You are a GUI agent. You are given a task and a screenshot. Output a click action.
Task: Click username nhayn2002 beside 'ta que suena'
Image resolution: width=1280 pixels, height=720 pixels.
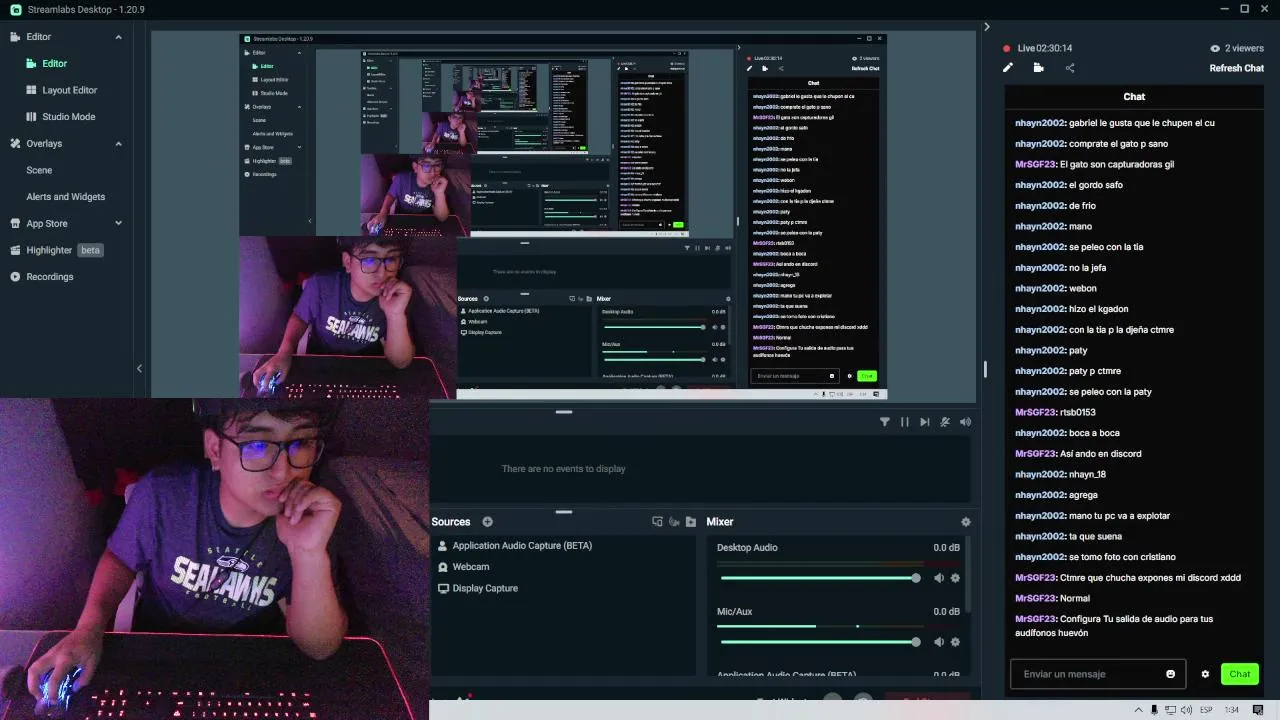point(1040,536)
